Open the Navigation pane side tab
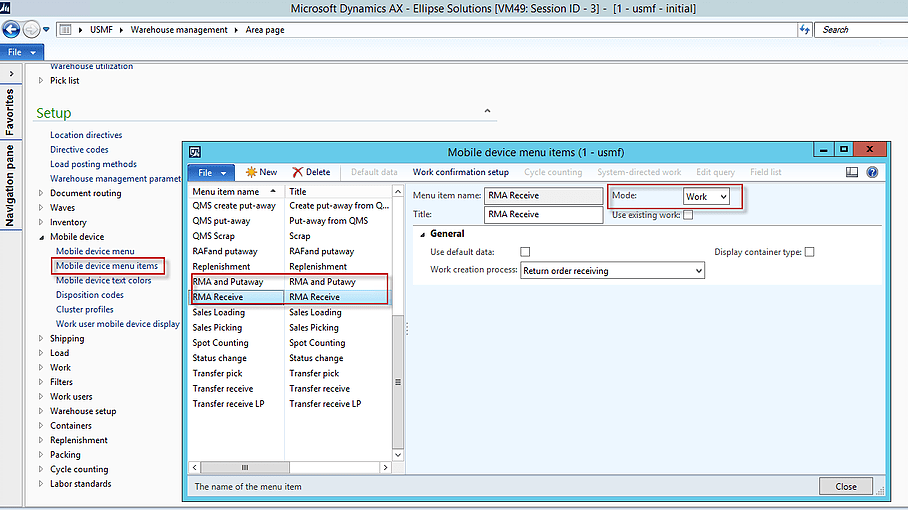This screenshot has width=908, height=510. coord(10,185)
